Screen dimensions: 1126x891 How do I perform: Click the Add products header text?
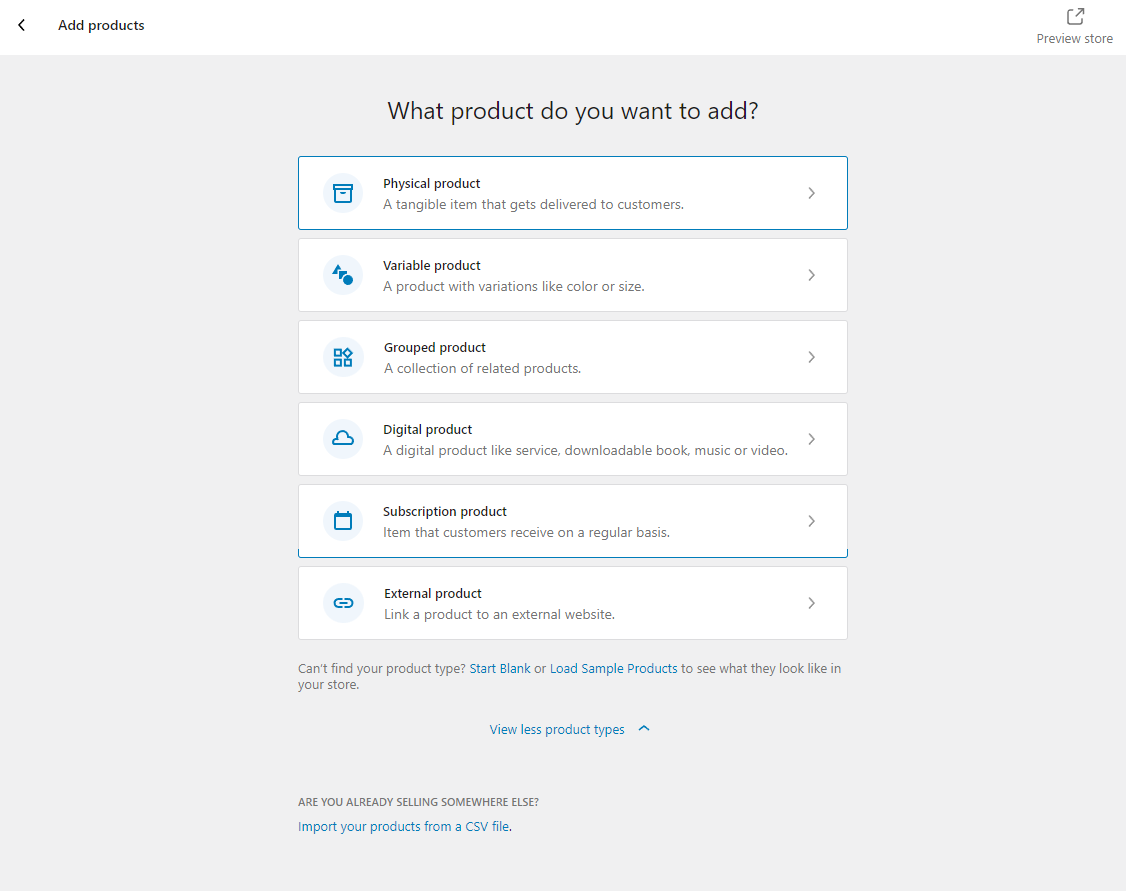pyautogui.click(x=101, y=25)
